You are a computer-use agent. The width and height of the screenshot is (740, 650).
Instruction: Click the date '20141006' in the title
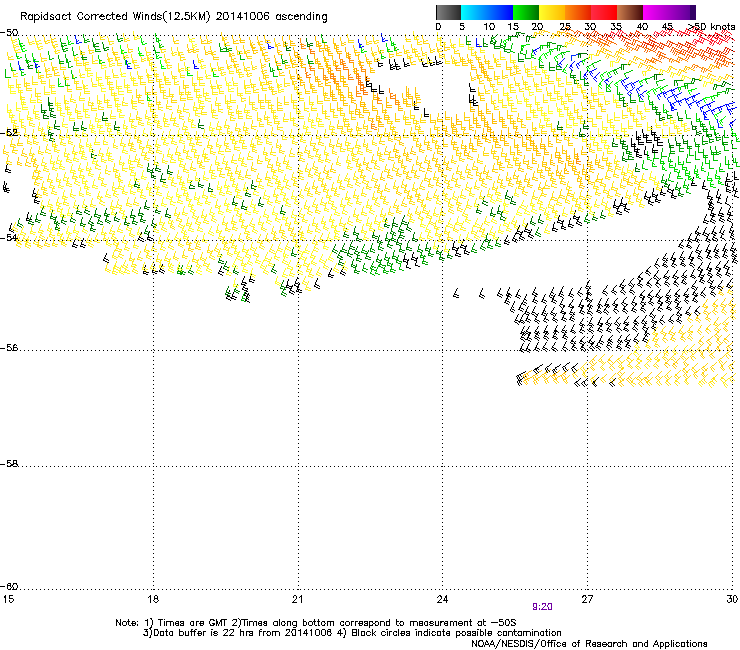243,17
